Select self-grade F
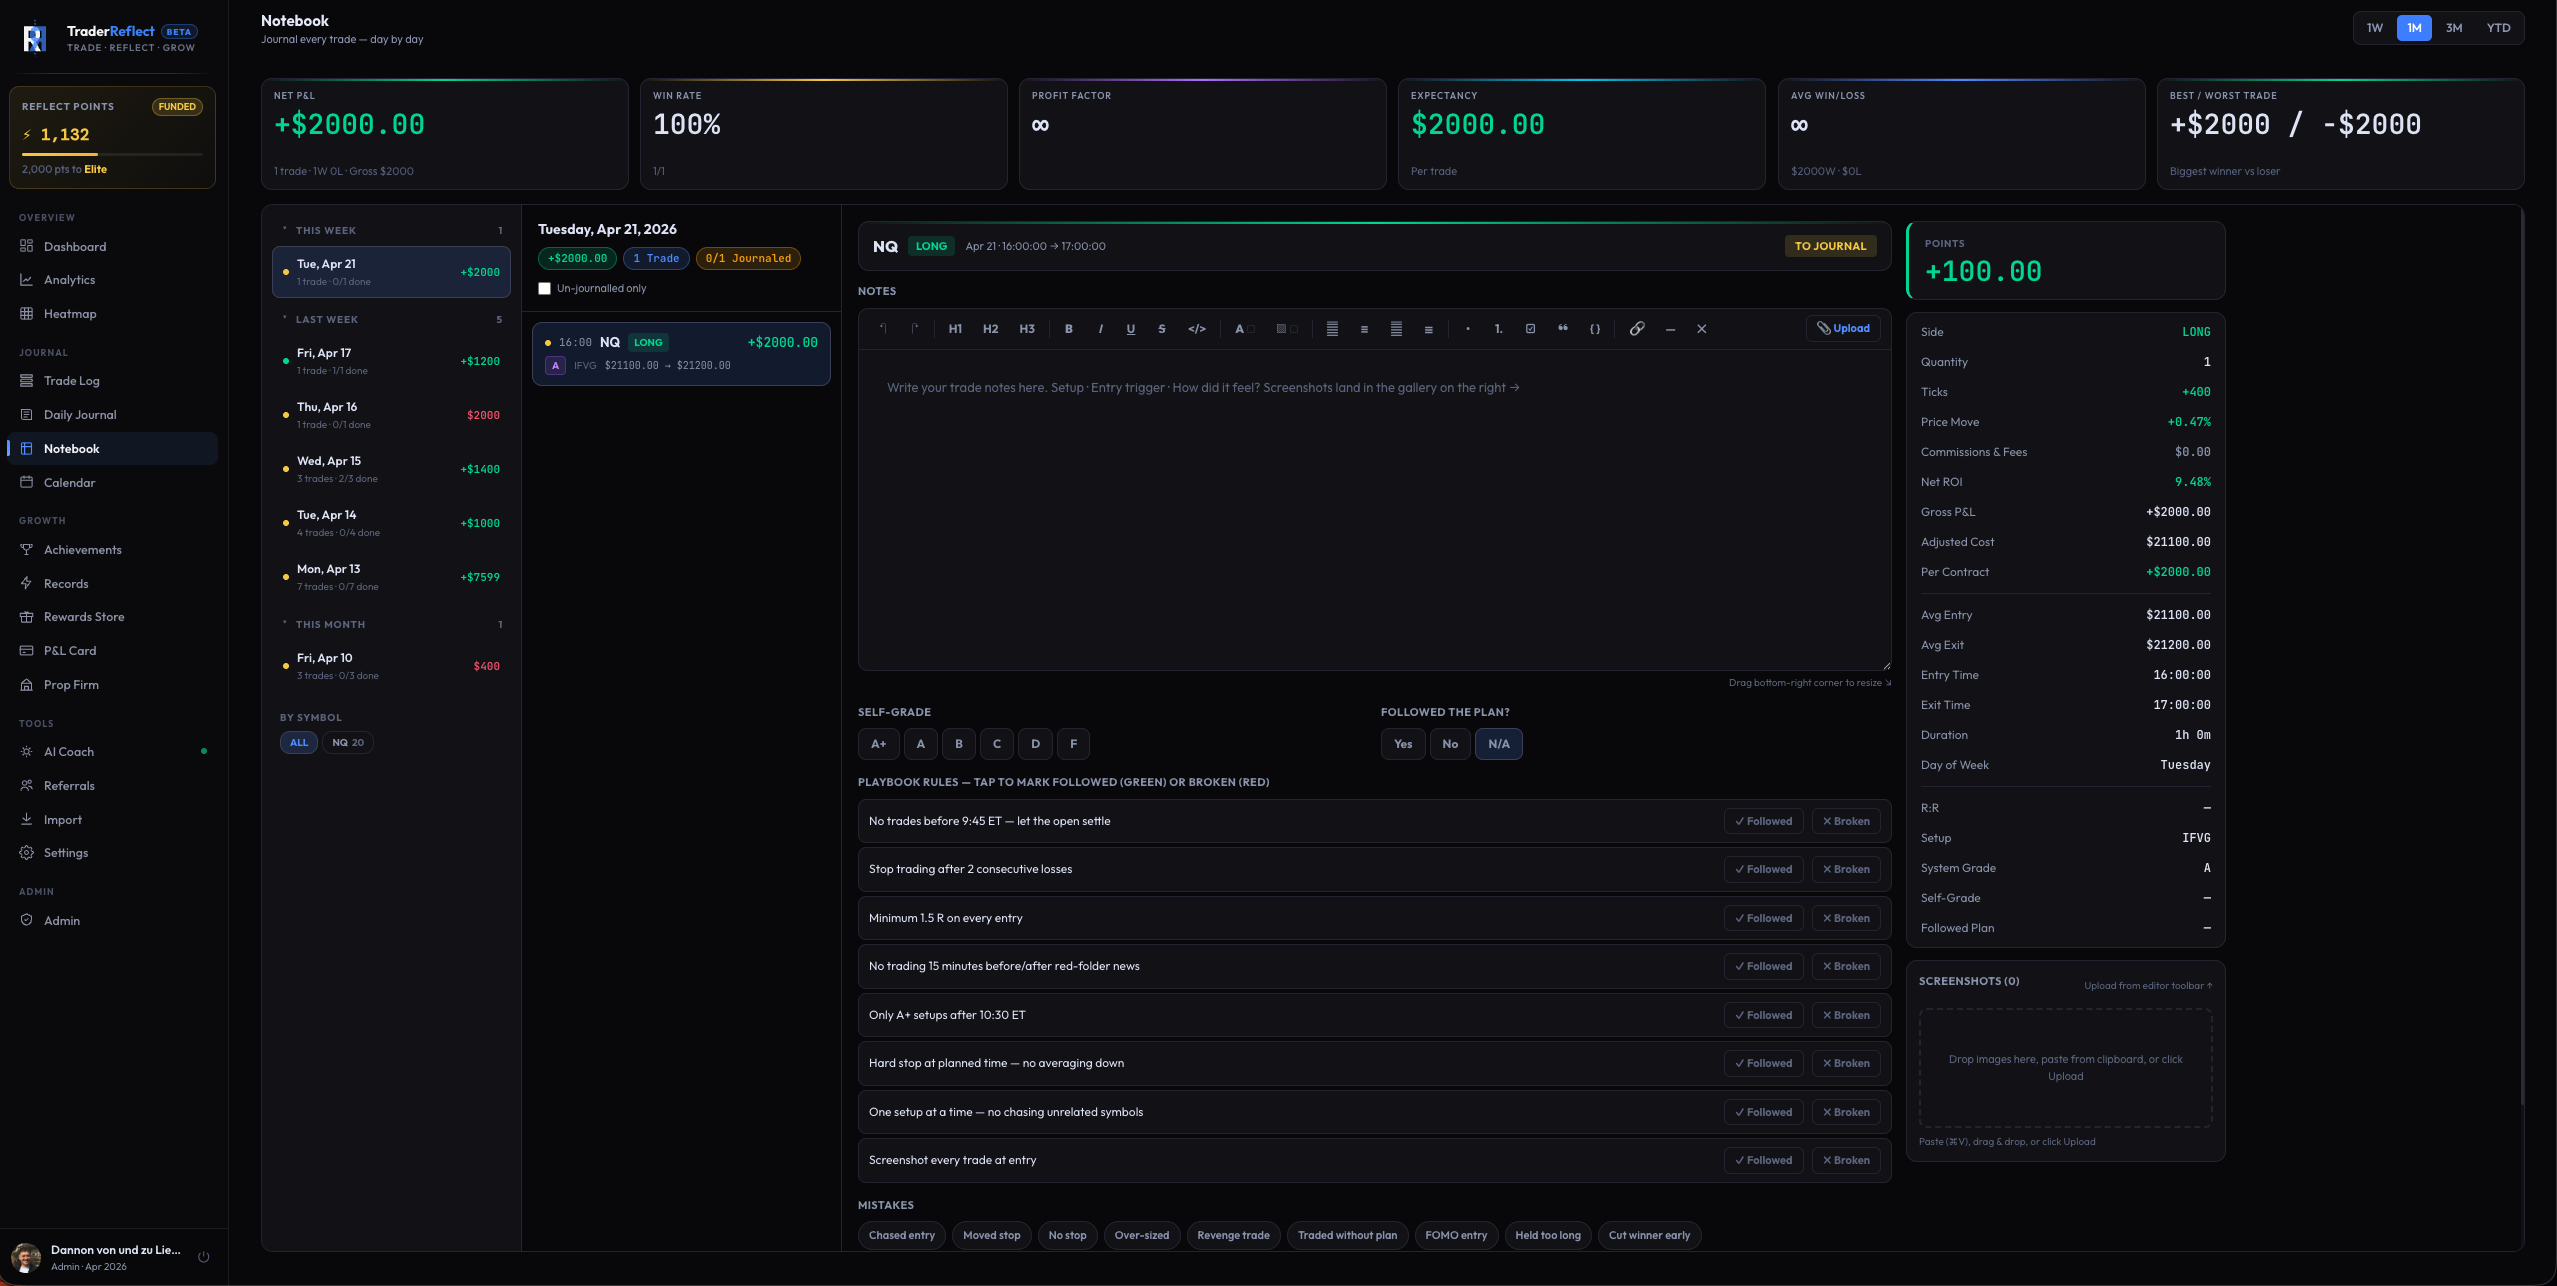The height and width of the screenshot is (1286, 2557). tap(1073, 744)
